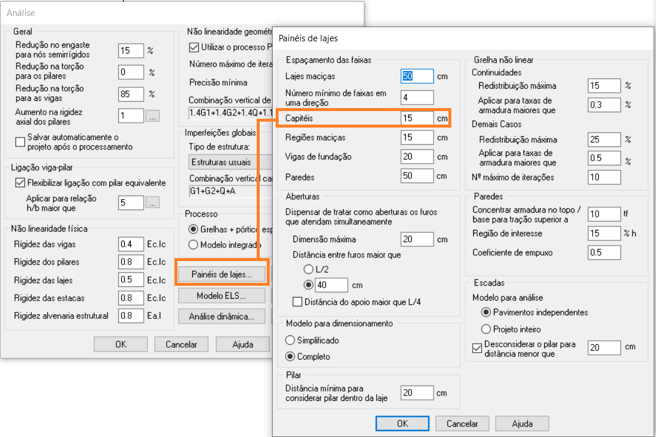Click the Capitéis spacing input field
The width and height of the screenshot is (656, 437).
416,118
